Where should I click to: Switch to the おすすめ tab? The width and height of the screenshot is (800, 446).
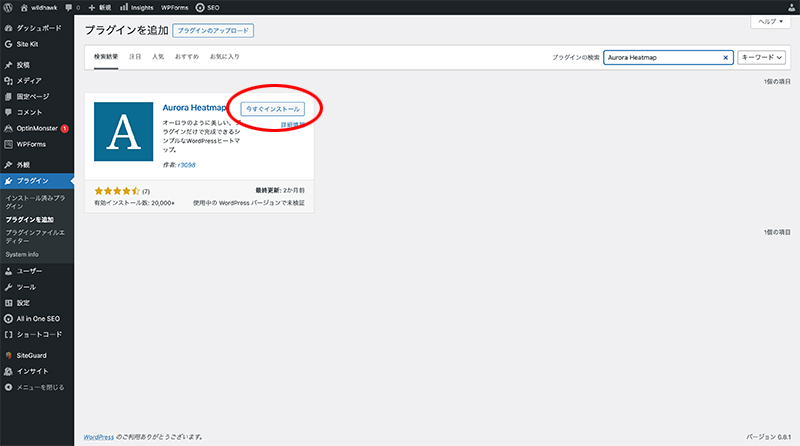tap(187, 58)
